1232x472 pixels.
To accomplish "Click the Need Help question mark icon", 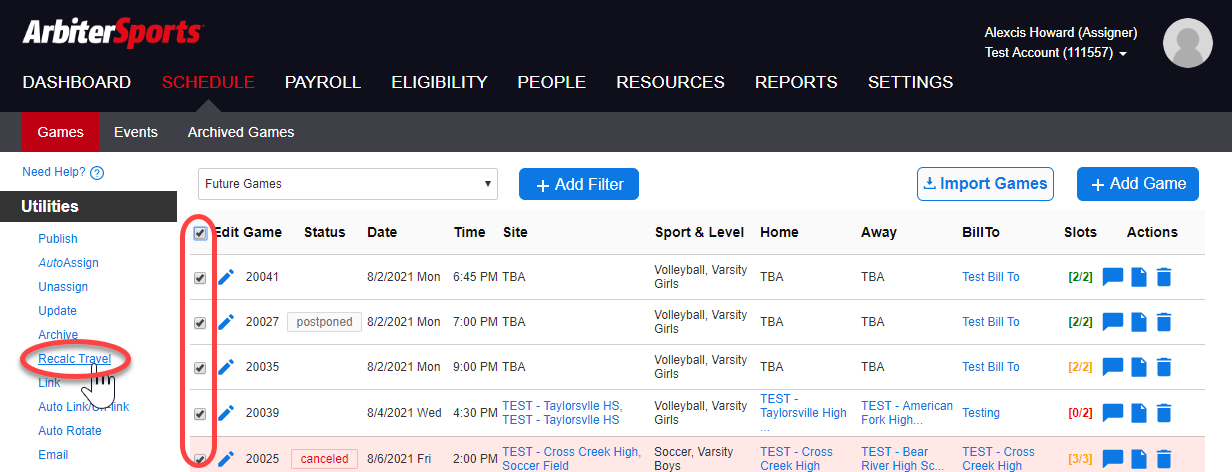I will pyautogui.click(x=97, y=173).
